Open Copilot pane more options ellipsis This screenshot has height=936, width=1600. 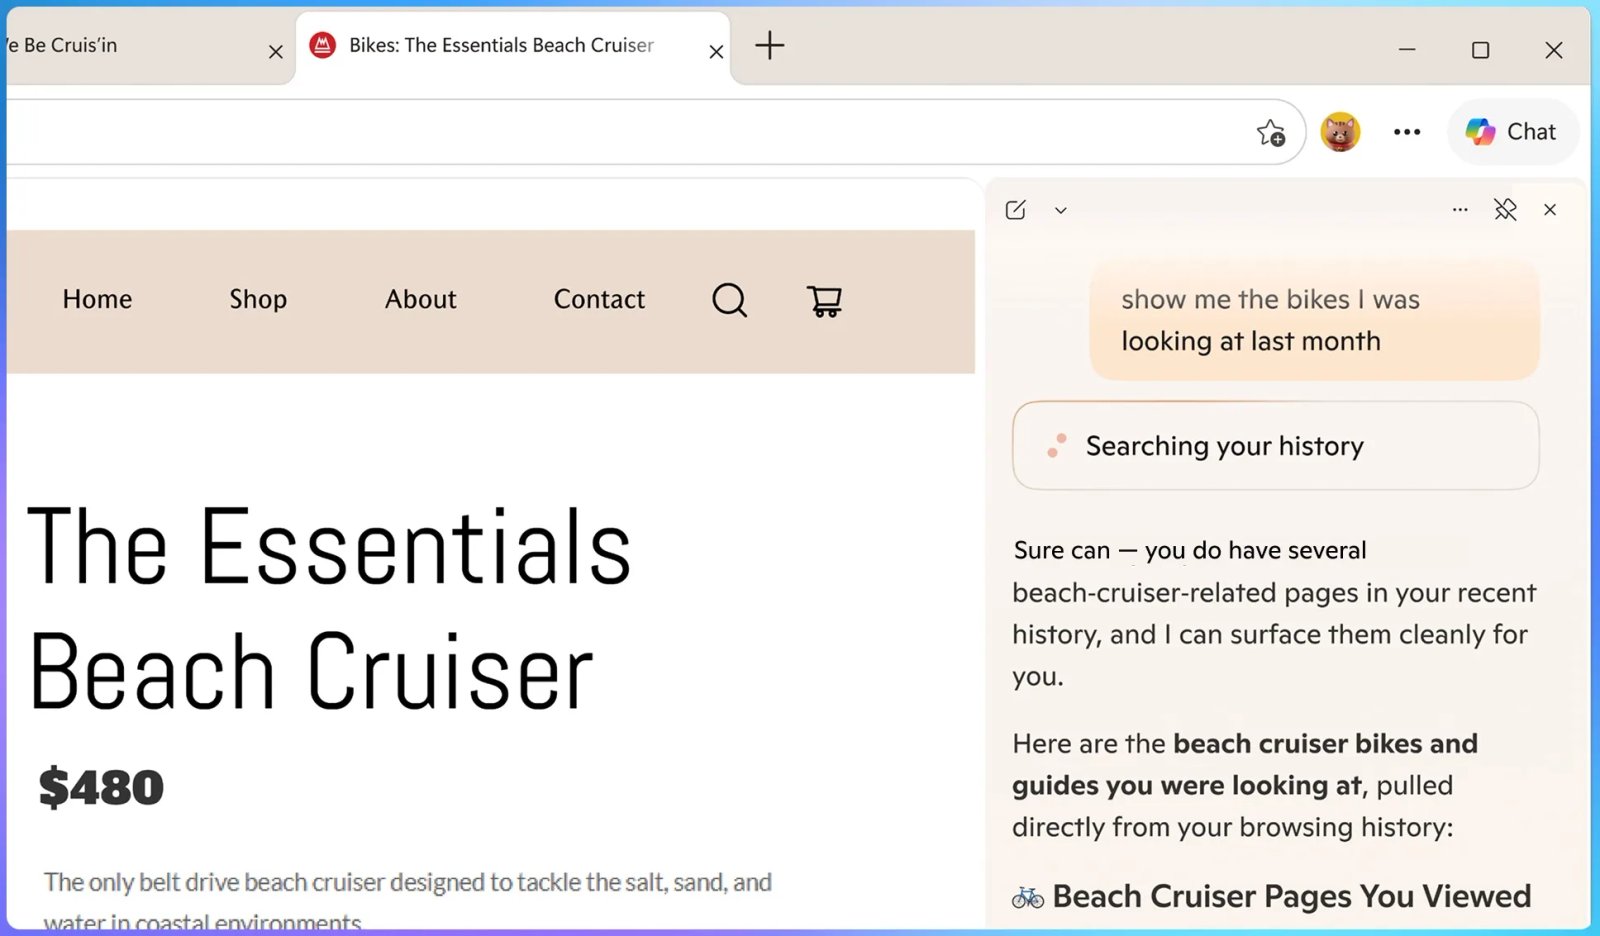pos(1460,210)
